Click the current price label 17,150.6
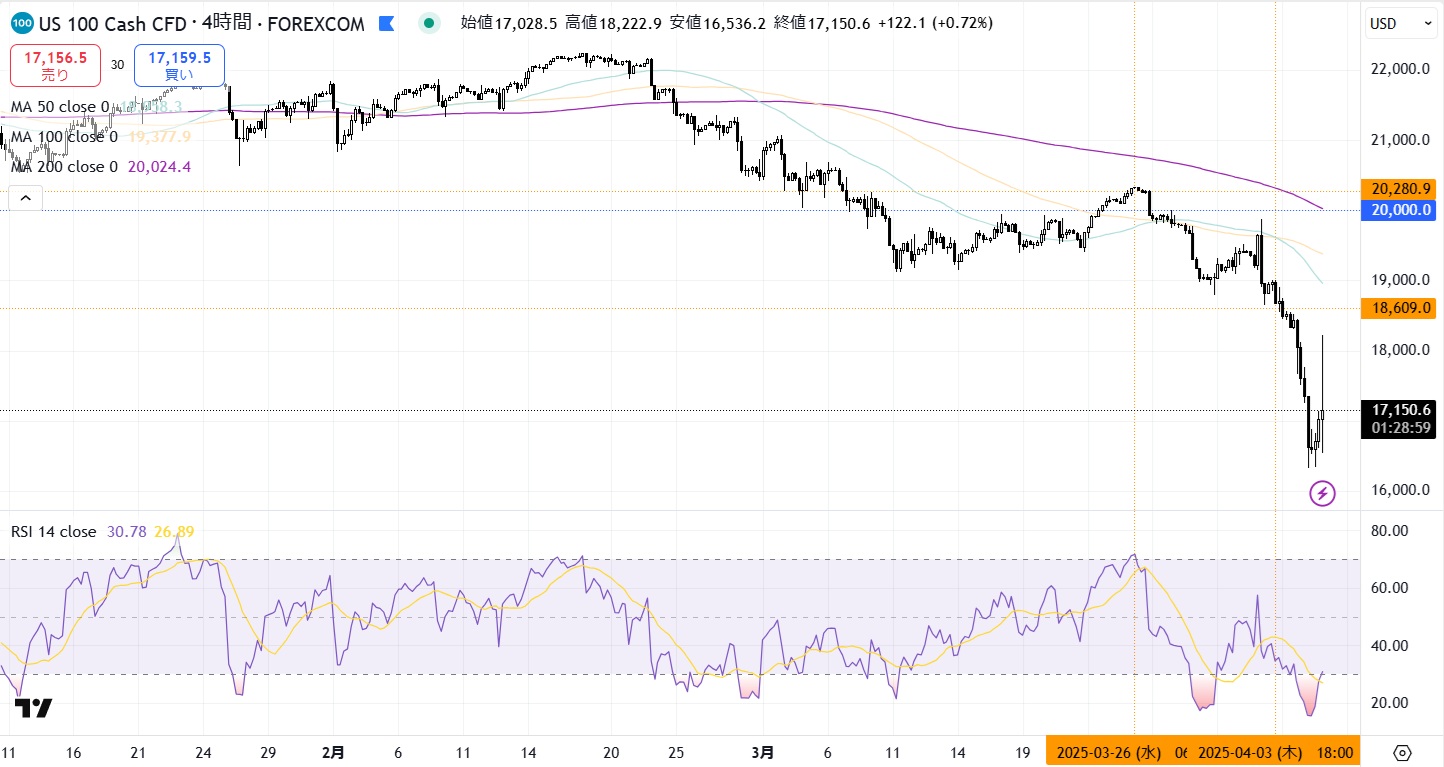Screen dimensions: 1444x767 (1398, 410)
